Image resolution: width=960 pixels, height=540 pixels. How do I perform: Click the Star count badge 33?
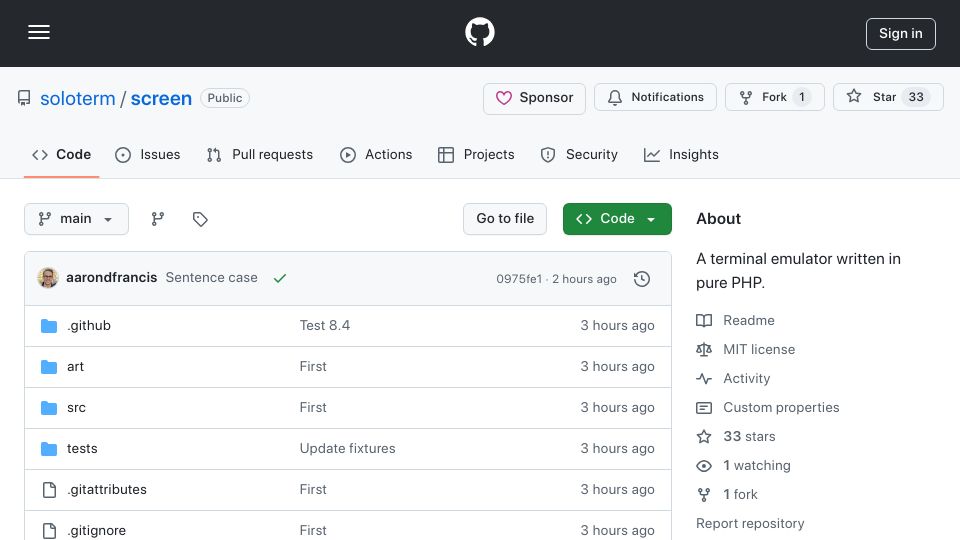point(916,97)
